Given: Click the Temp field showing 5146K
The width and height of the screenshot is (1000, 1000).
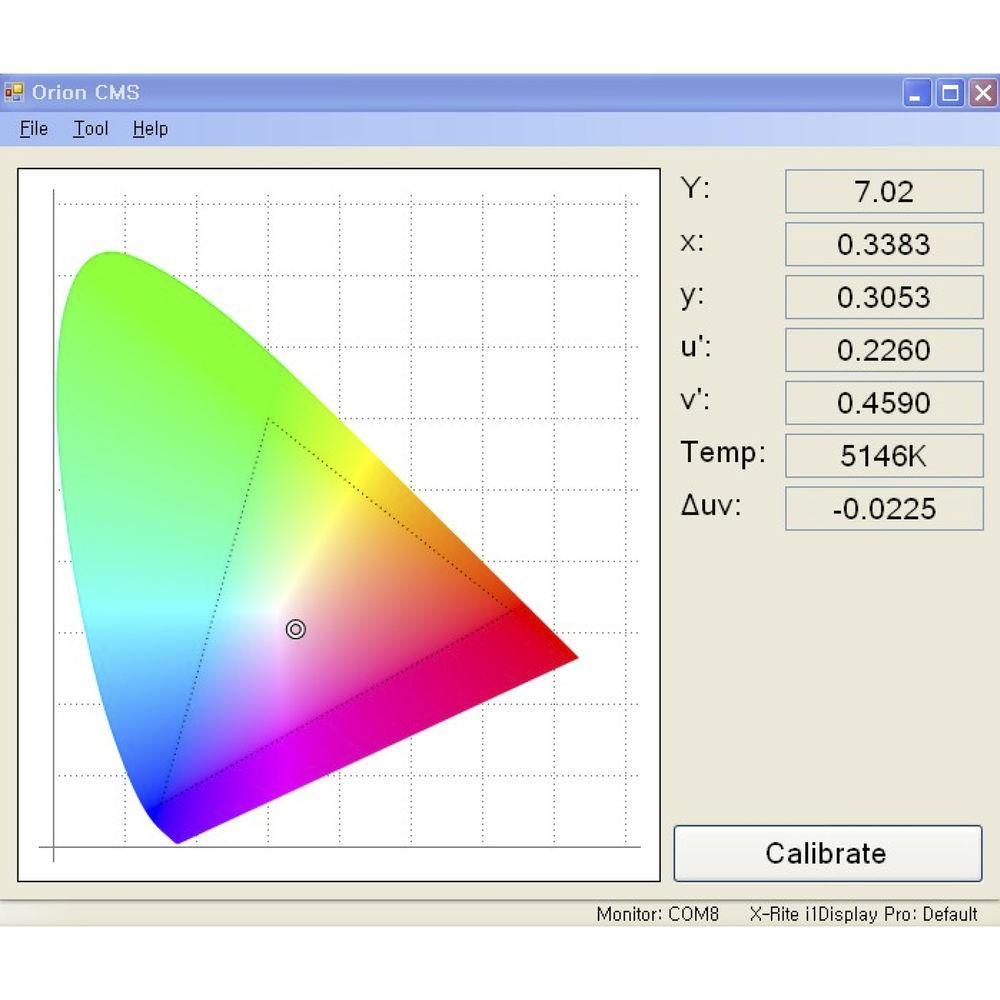Looking at the screenshot, I should point(884,456).
